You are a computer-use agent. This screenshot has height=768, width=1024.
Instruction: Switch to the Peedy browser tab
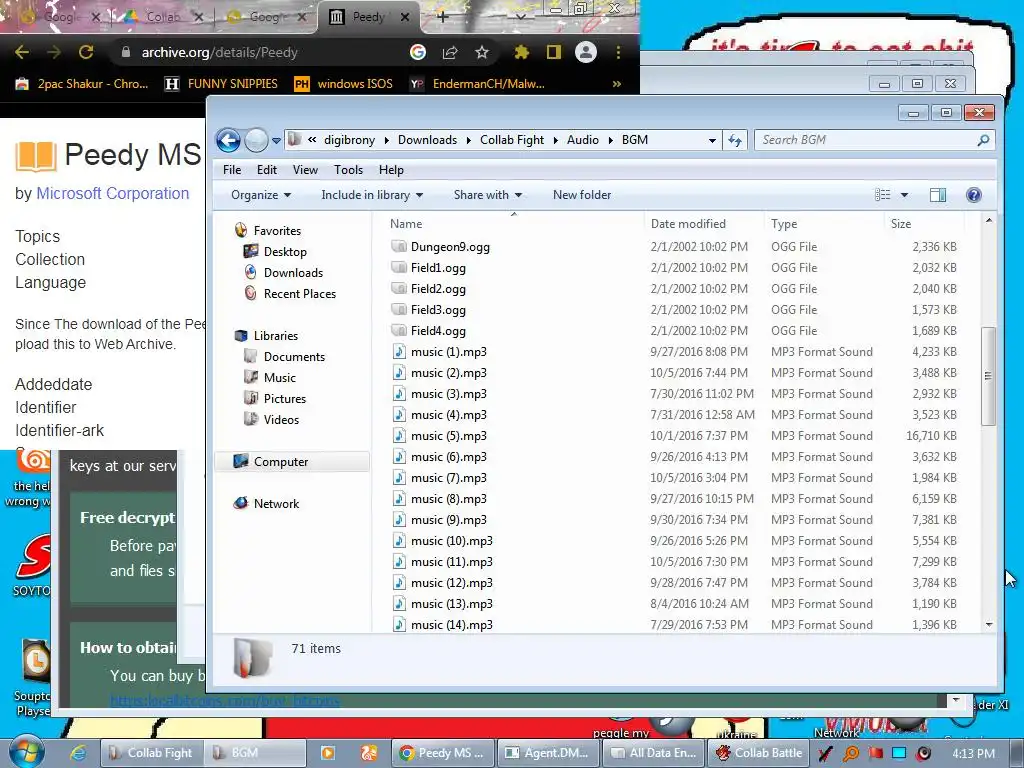click(x=368, y=17)
